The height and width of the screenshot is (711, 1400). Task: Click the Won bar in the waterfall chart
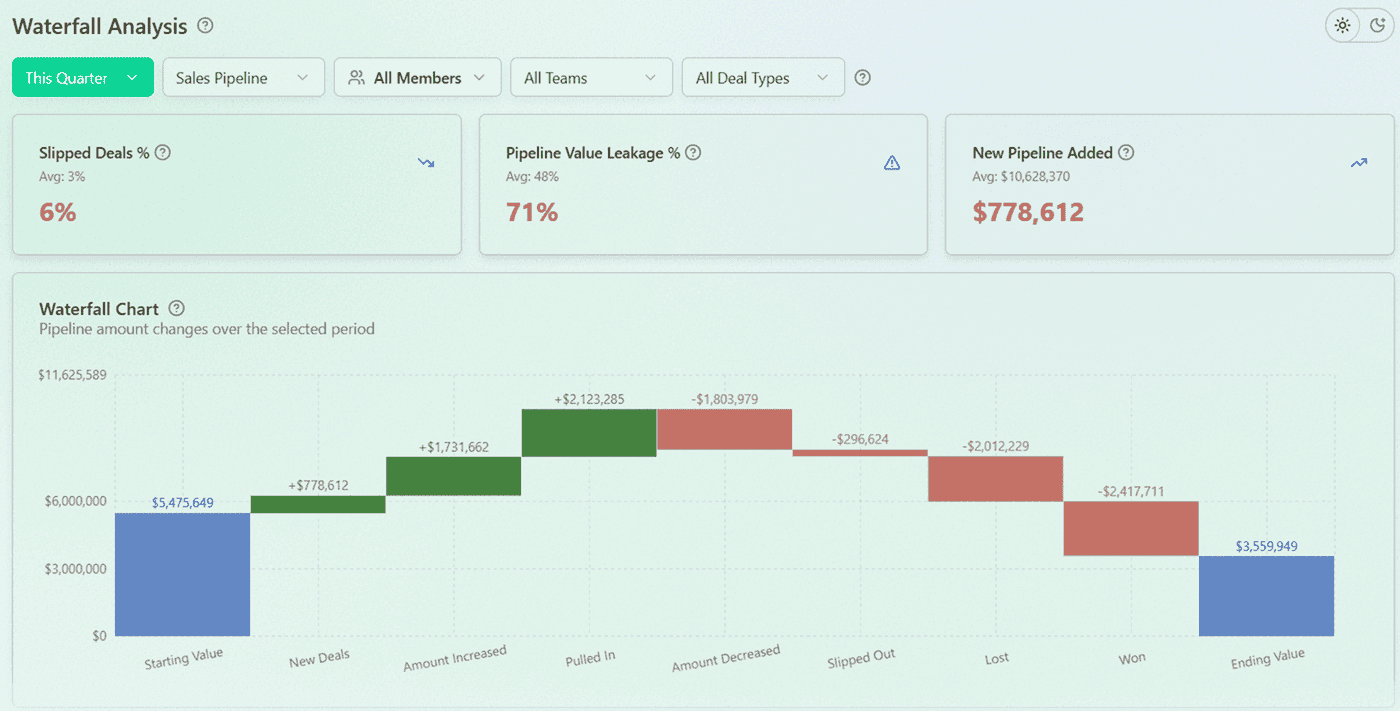tap(1131, 528)
